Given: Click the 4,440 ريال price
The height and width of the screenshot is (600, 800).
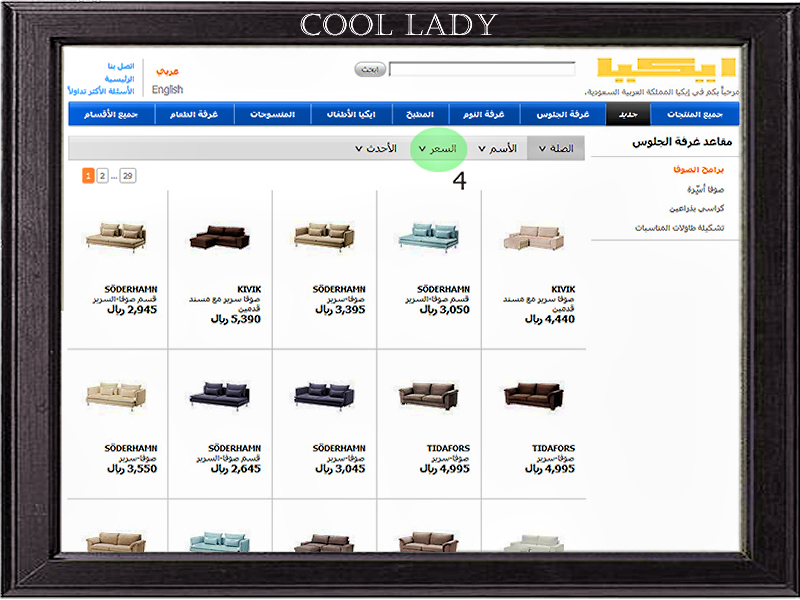Looking at the screenshot, I should click(550, 319).
